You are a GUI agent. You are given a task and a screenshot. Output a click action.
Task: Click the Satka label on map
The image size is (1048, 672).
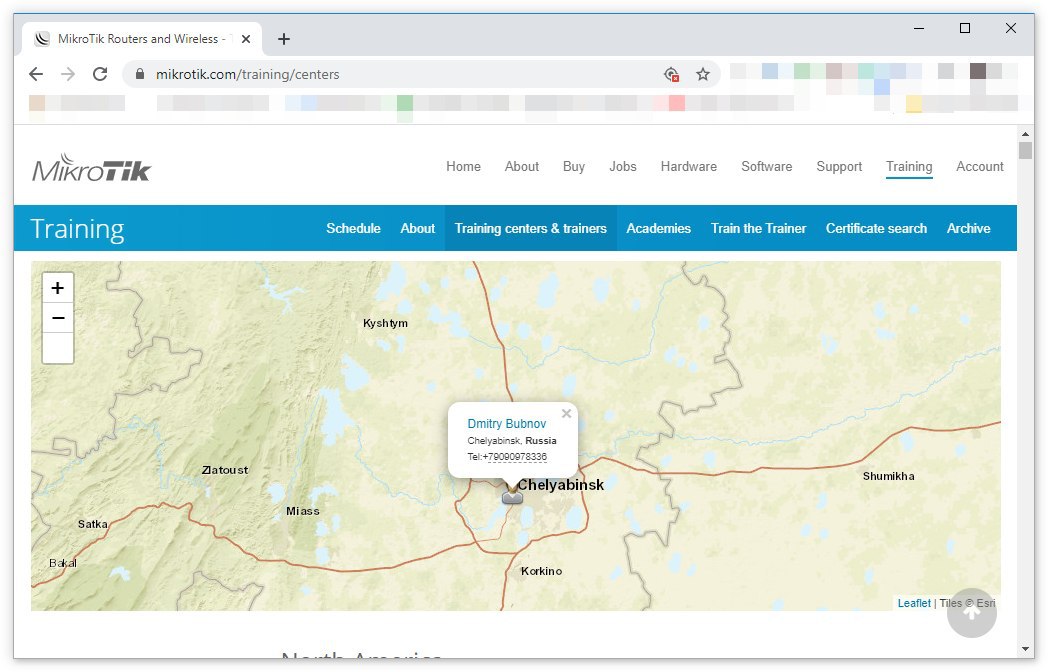92,524
